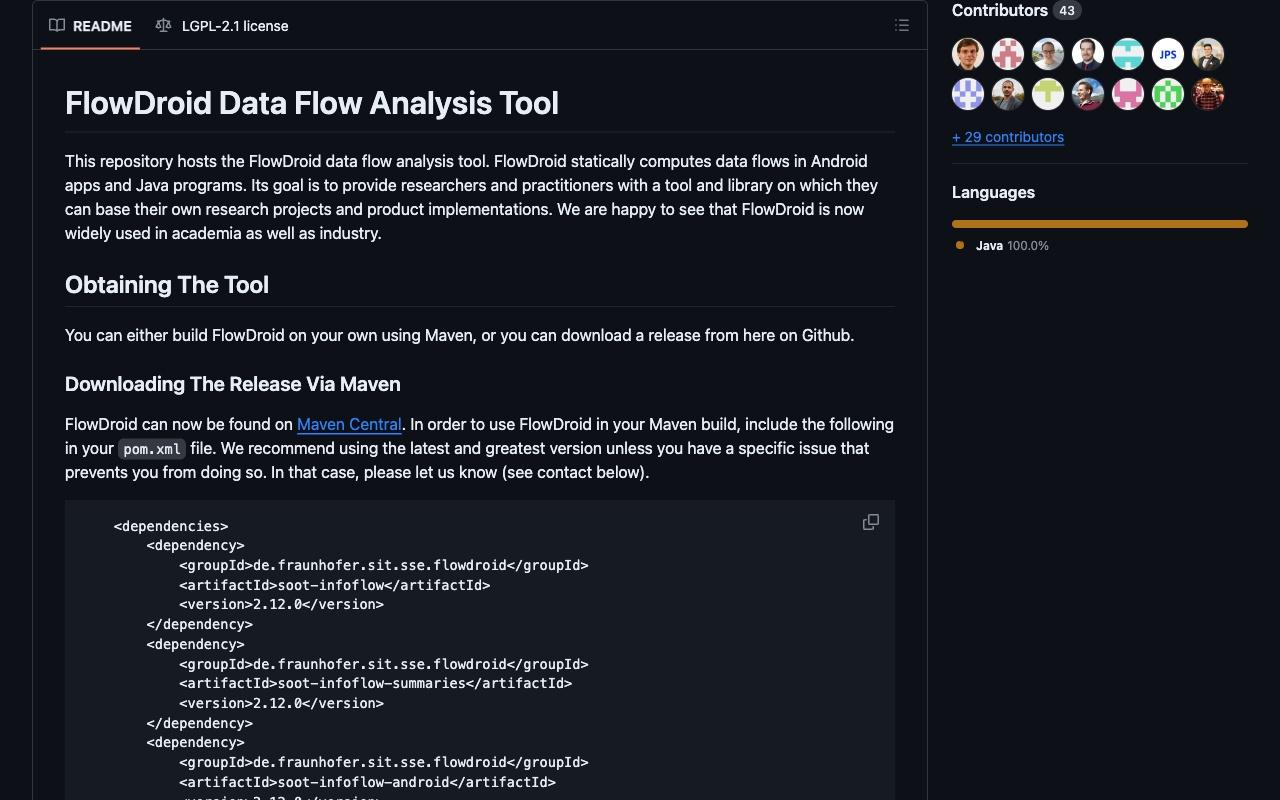
Task: Open avatar of man in tuxedo with bow tie
Action: click(x=1208, y=54)
